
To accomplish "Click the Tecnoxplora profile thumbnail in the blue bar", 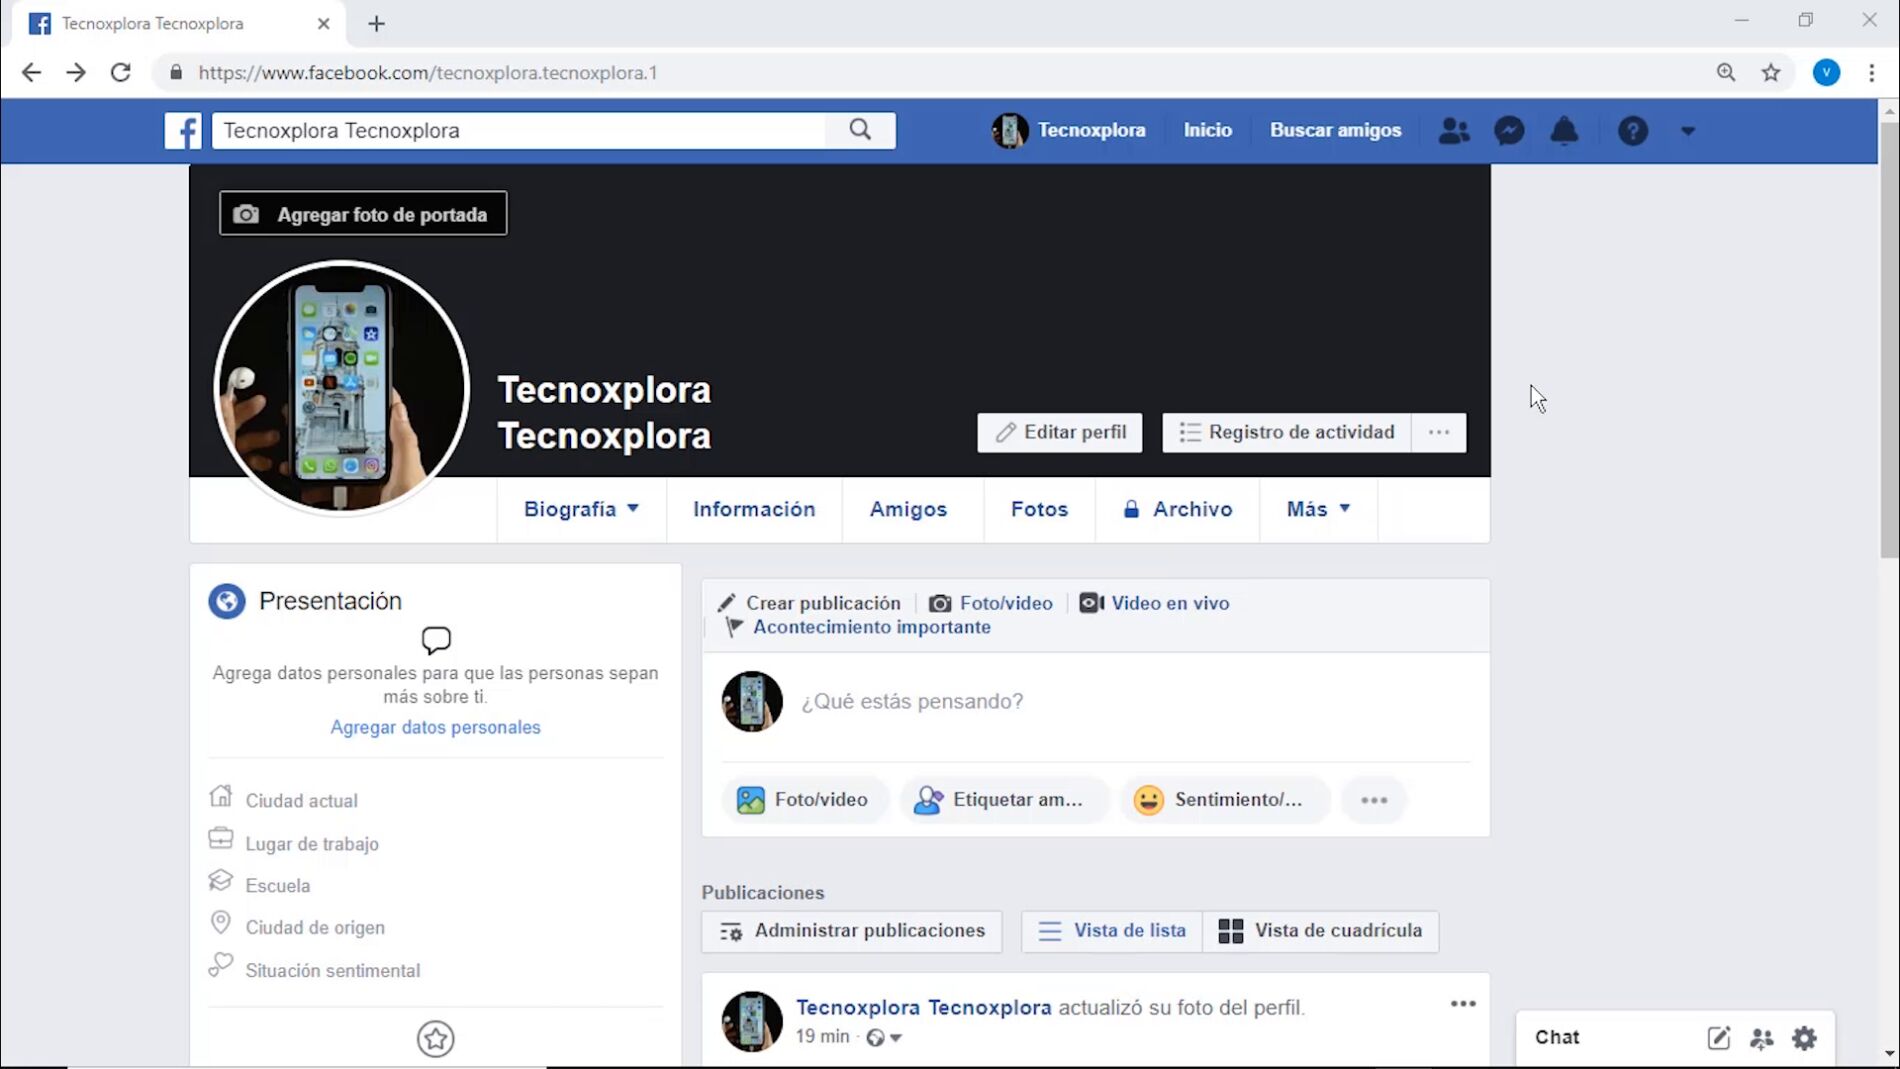I will [1009, 130].
